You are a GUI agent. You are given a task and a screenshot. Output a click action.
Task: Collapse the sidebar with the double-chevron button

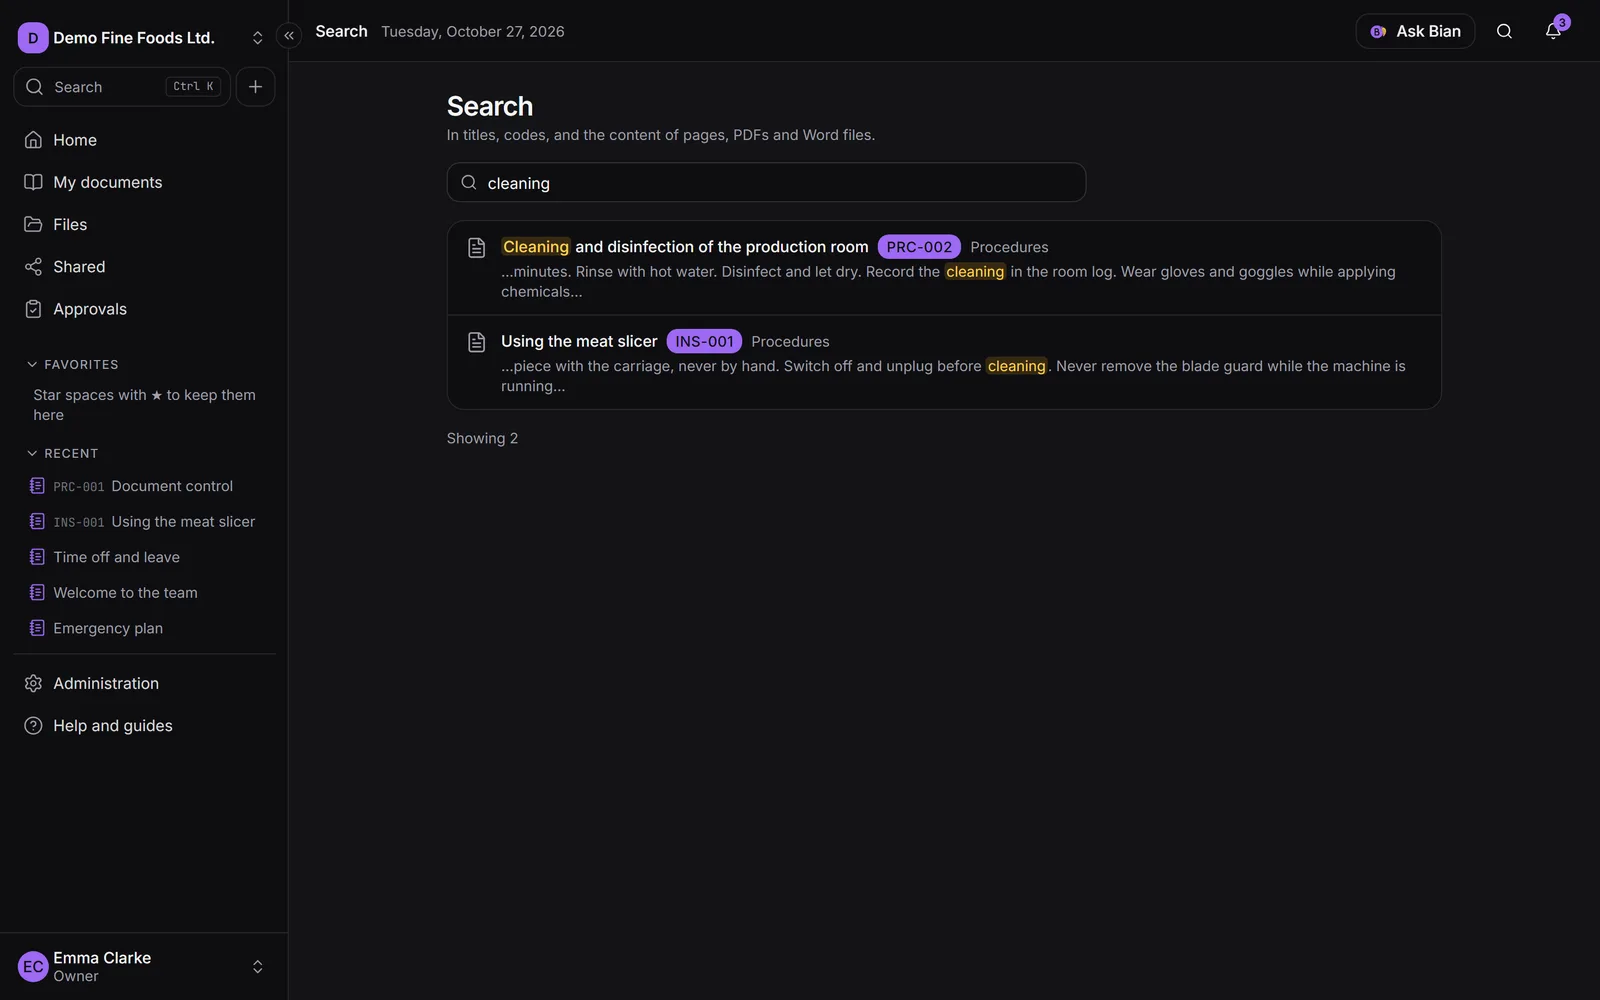pos(289,36)
